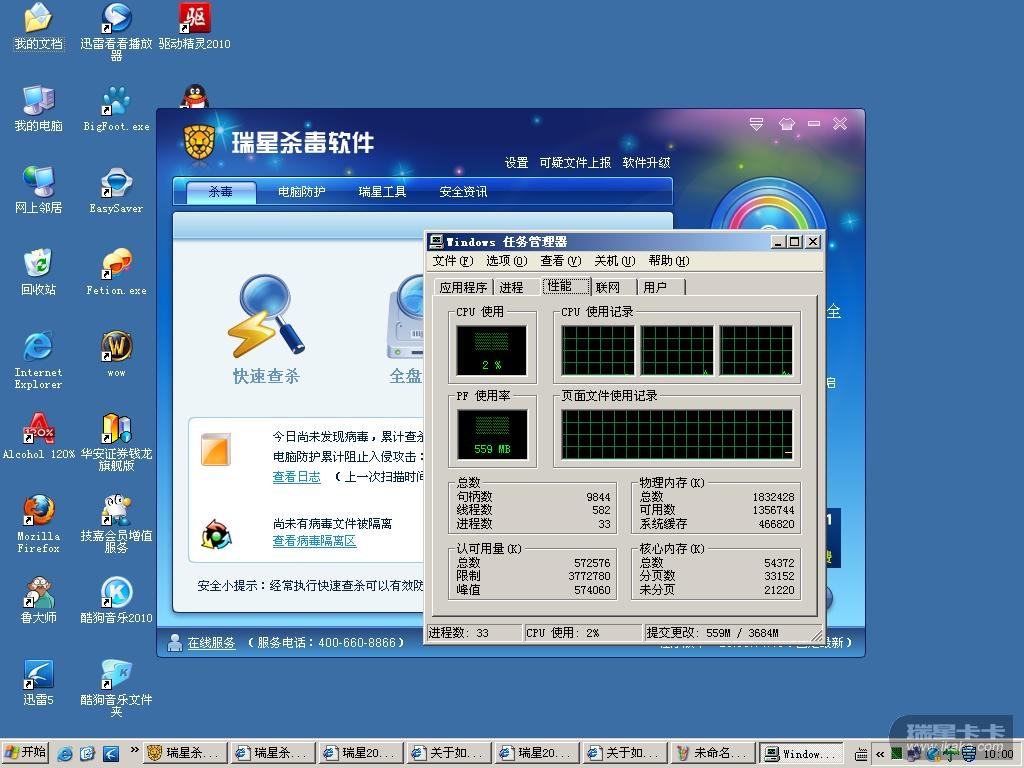Click the 物理内存 可用数 1356744 value
This screenshot has width=1024, height=768.
(773, 510)
